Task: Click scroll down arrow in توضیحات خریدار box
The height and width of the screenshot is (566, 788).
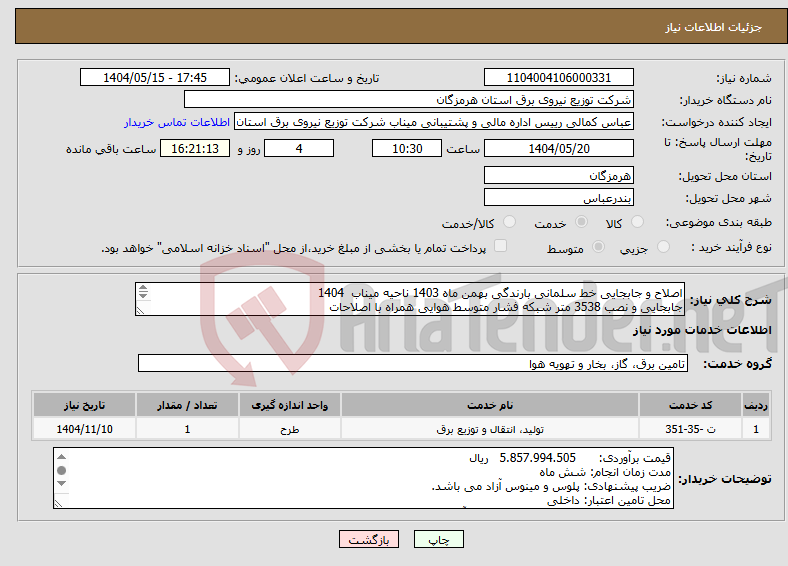Action: point(62,484)
